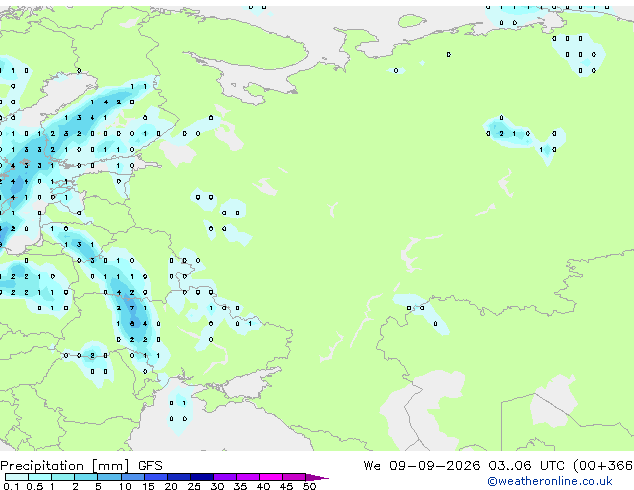Click the 'We 09-09-2026 03..06 UTC' date label
Image resolution: width=634 pixels, height=490 pixels.
[x=466, y=466]
